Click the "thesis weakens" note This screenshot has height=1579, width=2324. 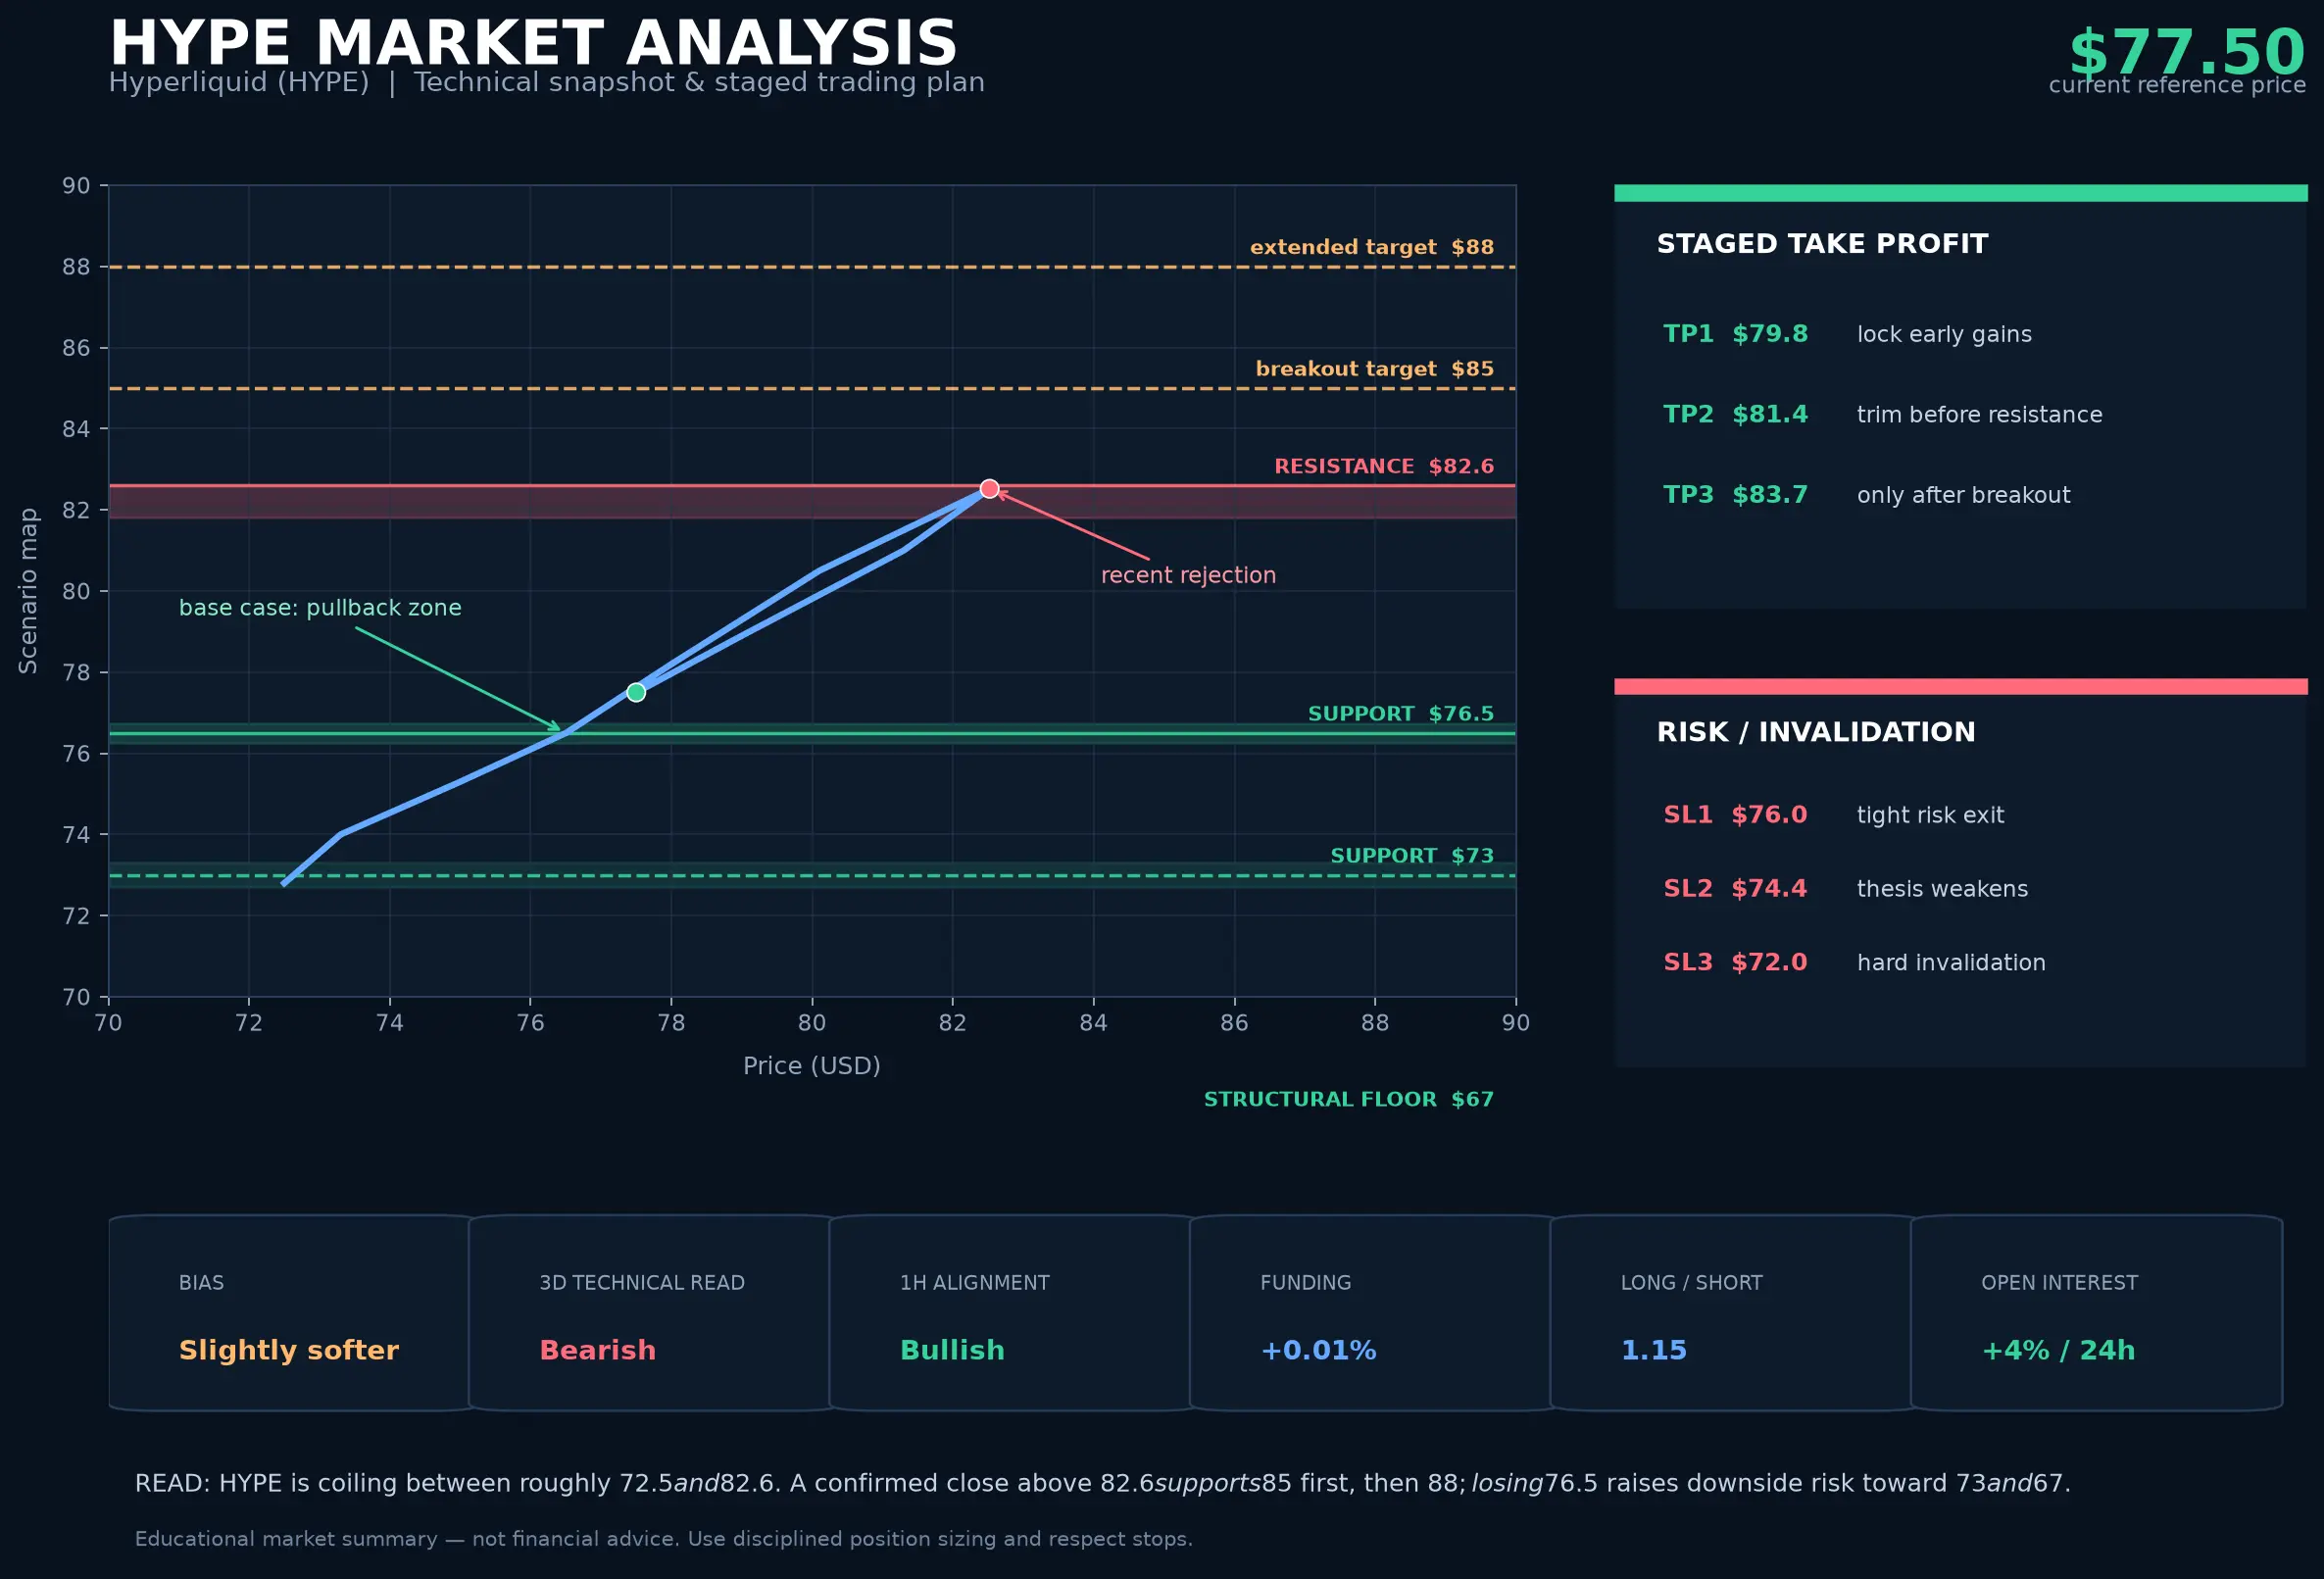[x=1943, y=889]
